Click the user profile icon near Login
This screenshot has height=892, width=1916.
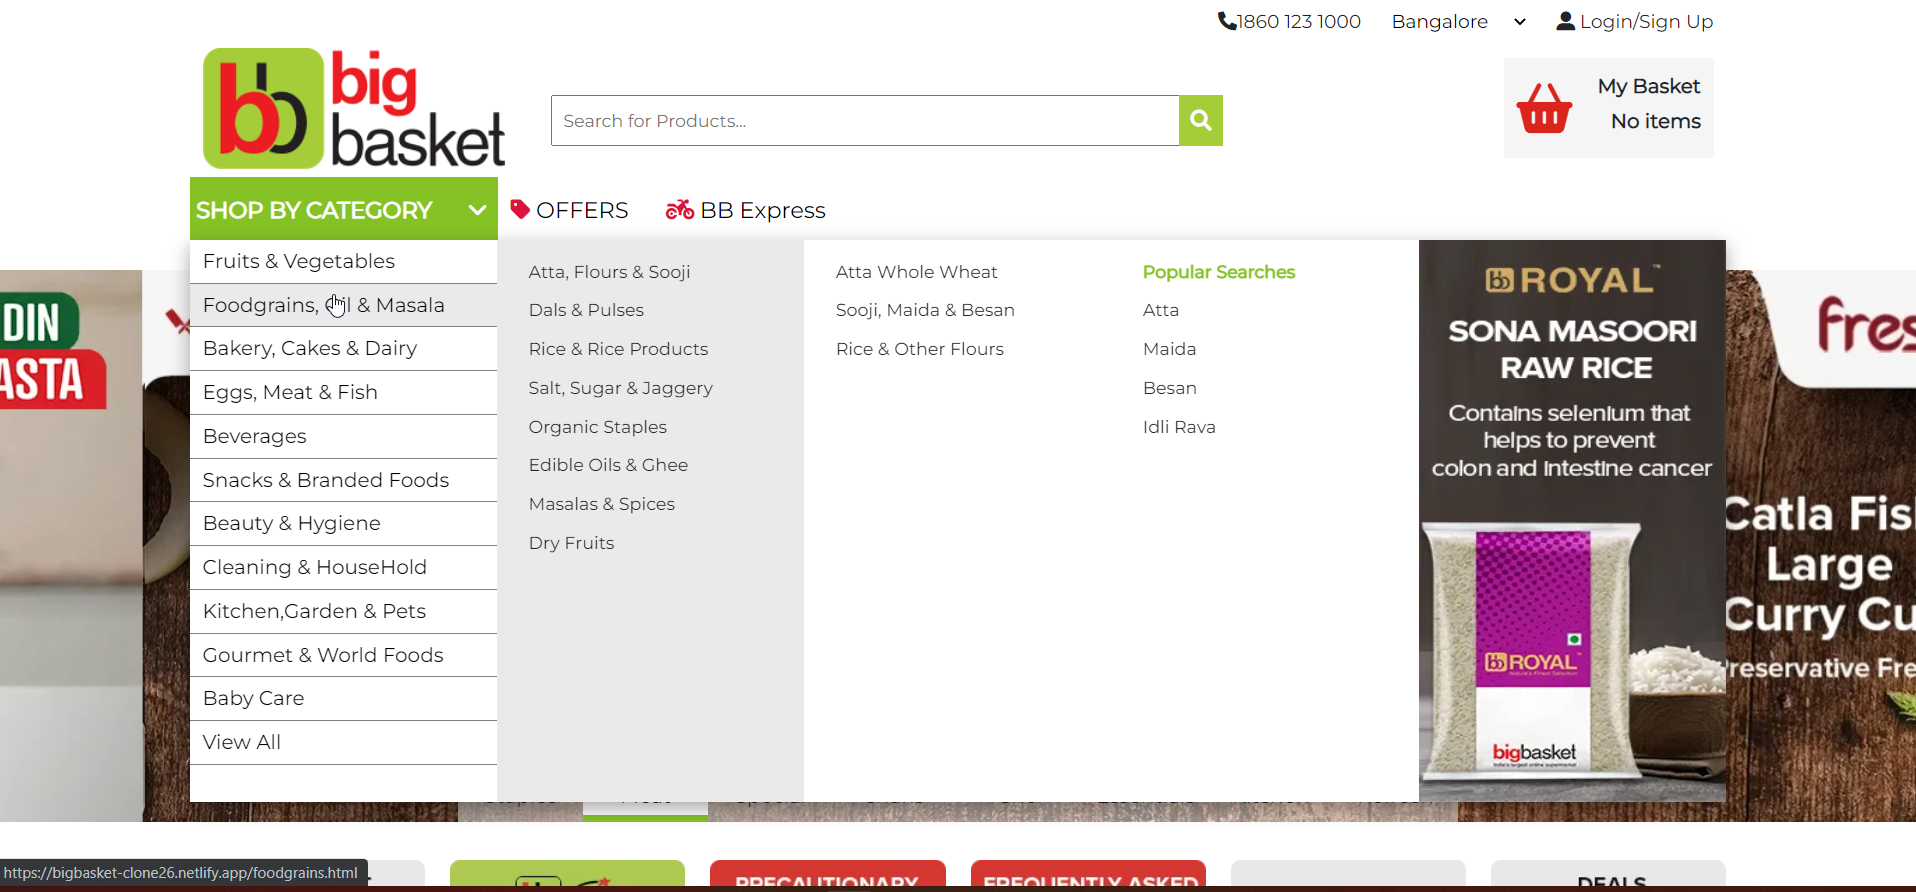pyautogui.click(x=1565, y=21)
